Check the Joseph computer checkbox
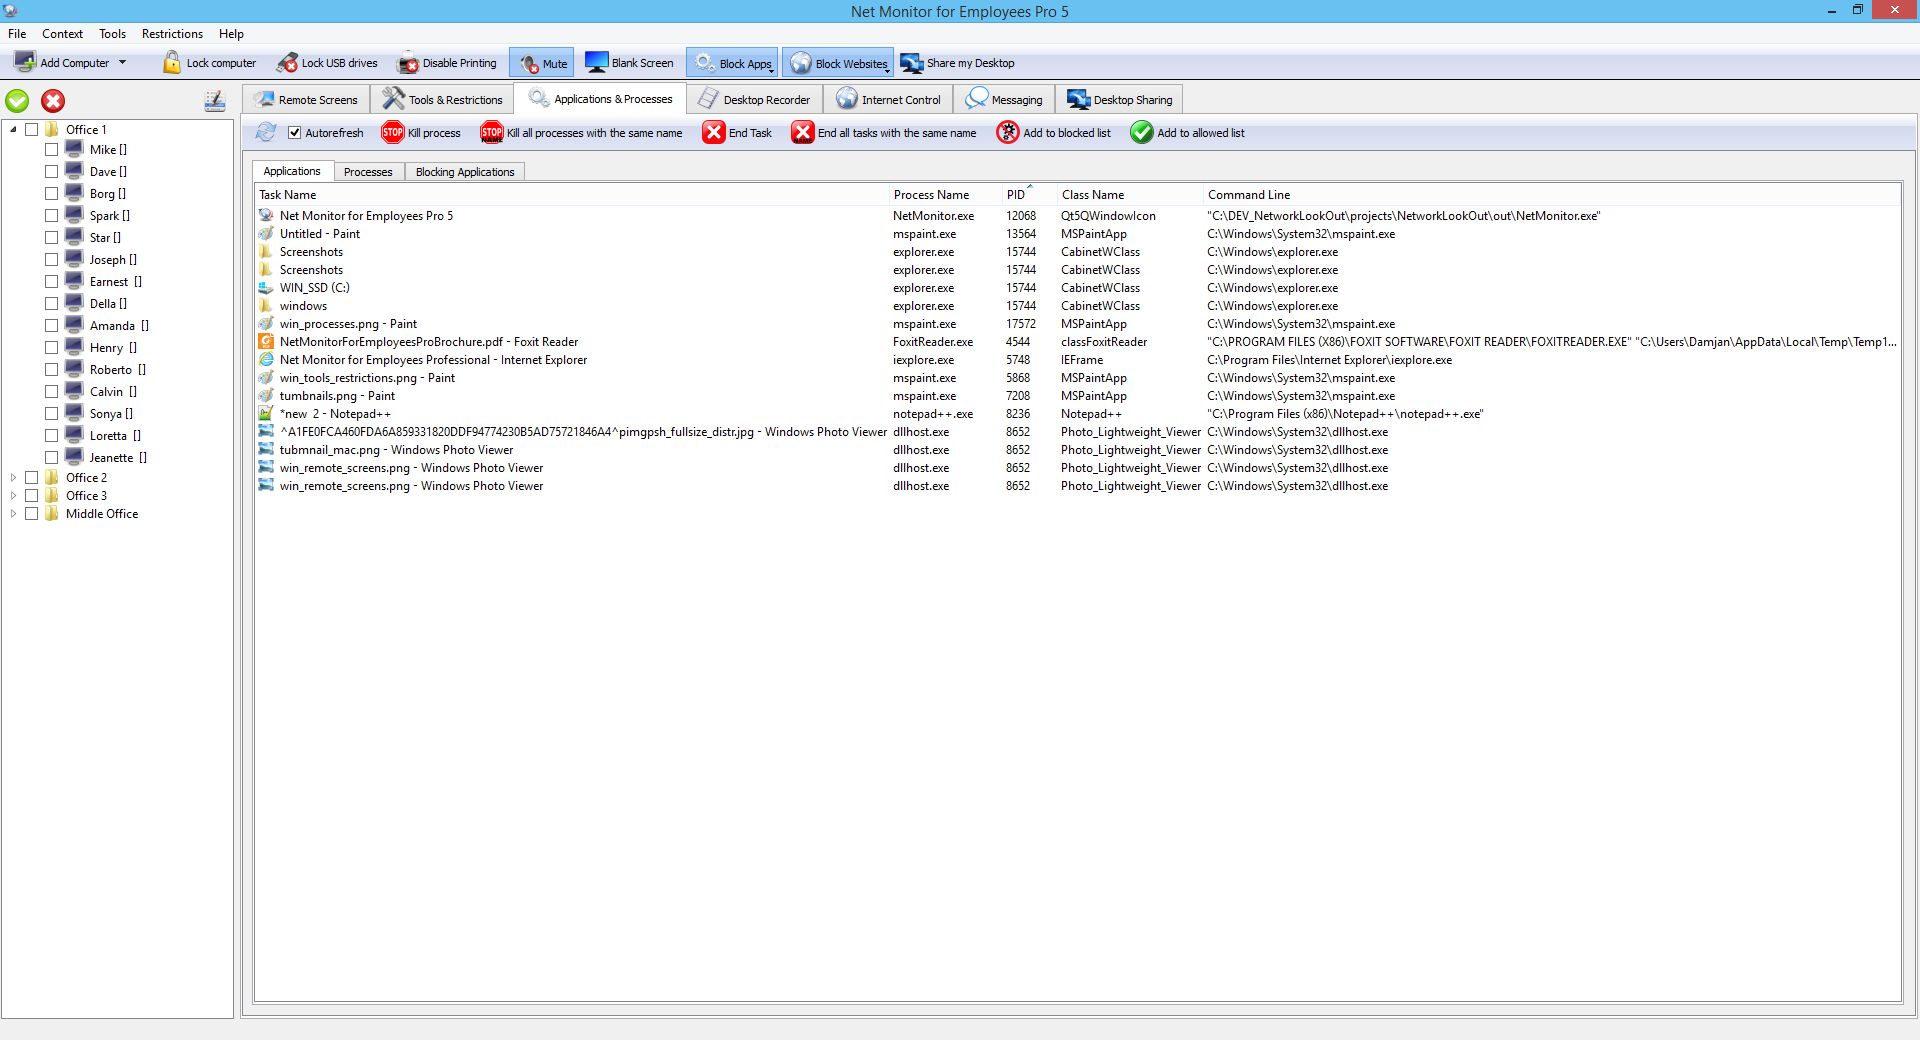Image resolution: width=1920 pixels, height=1040 pixels. [x=51, y=259]
